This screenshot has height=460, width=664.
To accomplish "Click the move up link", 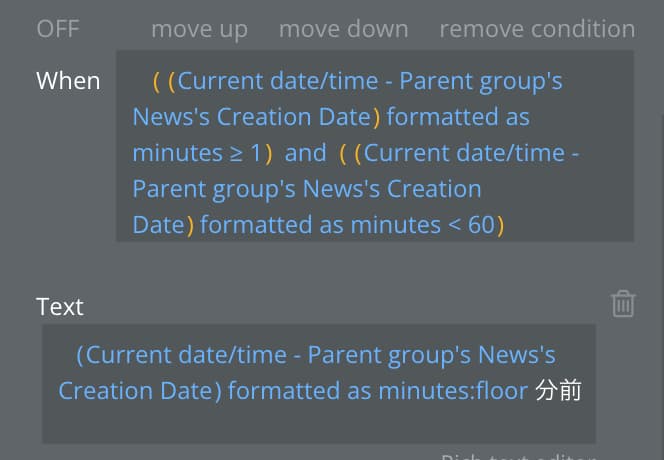I will pos(199,30).
